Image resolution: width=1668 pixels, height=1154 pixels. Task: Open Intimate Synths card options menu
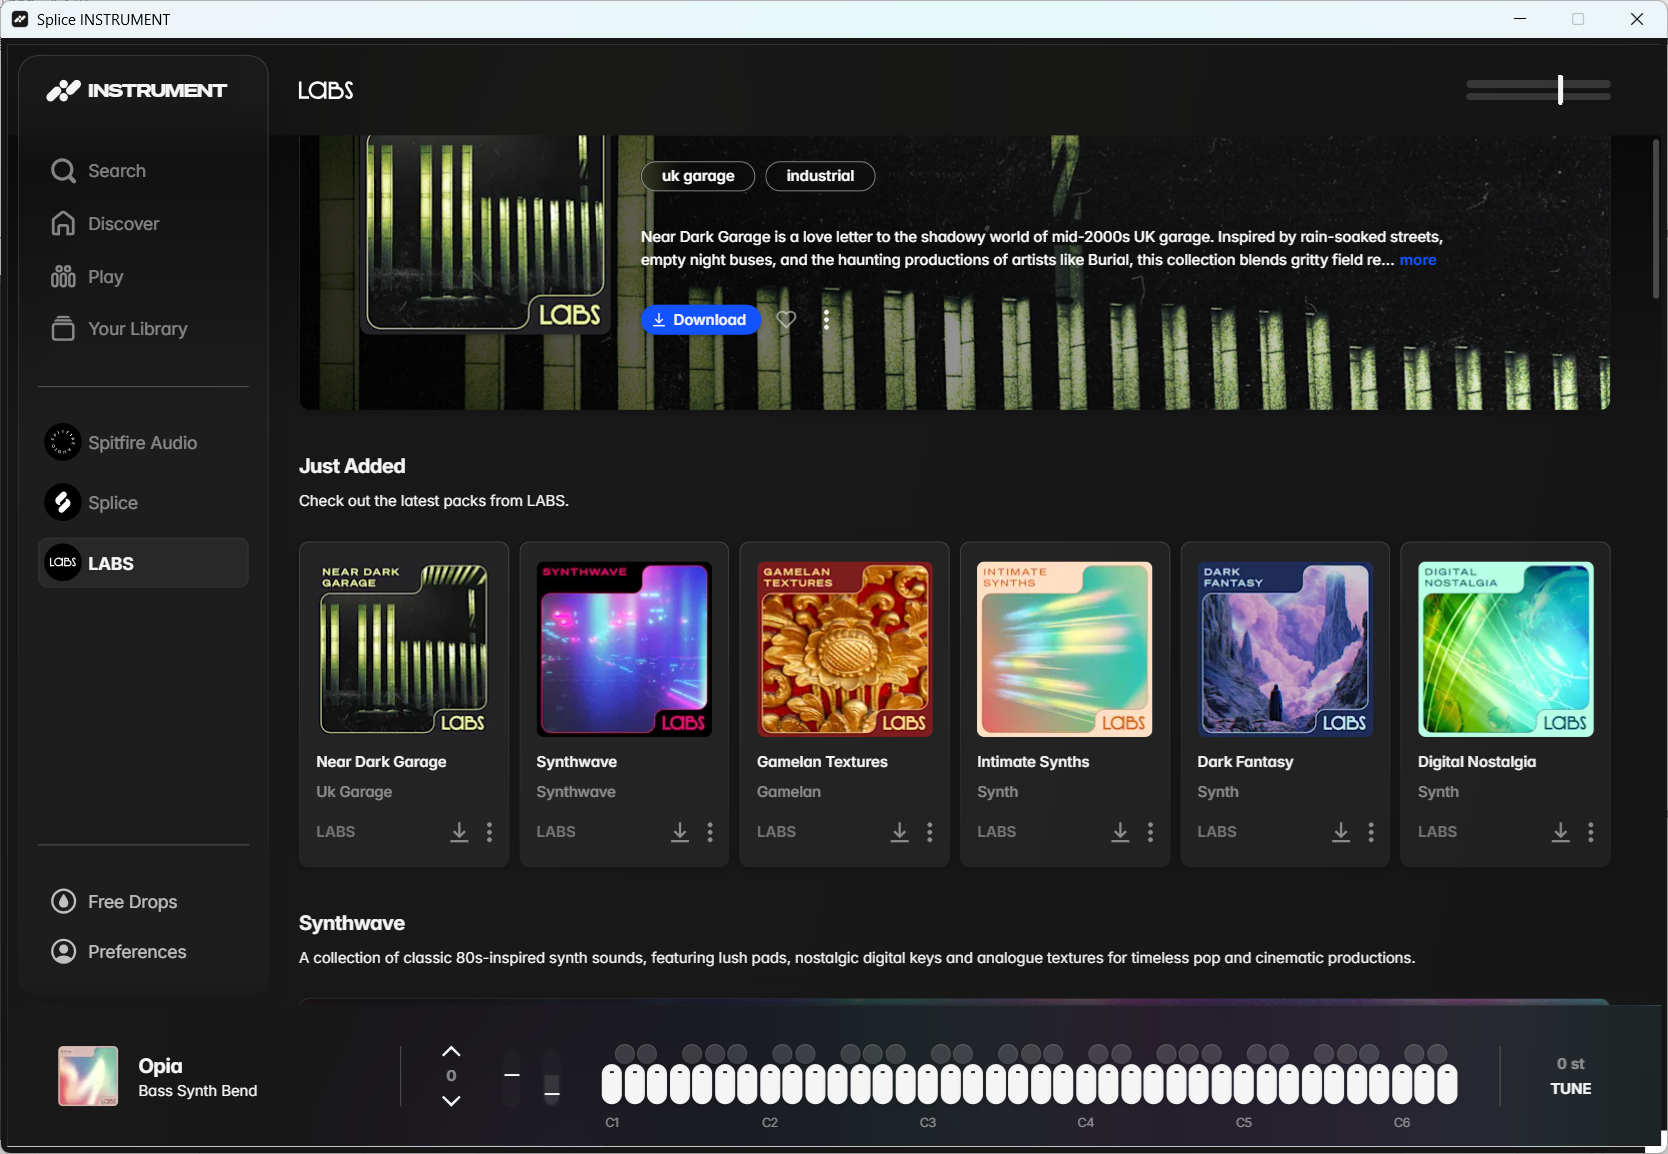coord(1150,832)
